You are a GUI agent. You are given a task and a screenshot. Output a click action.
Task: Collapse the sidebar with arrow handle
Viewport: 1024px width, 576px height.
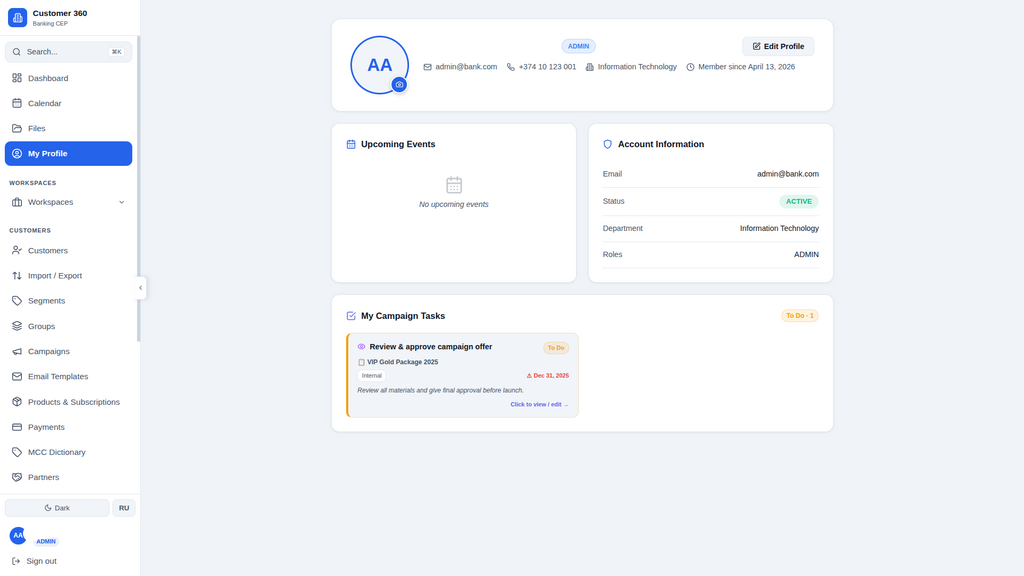(140, 288)
